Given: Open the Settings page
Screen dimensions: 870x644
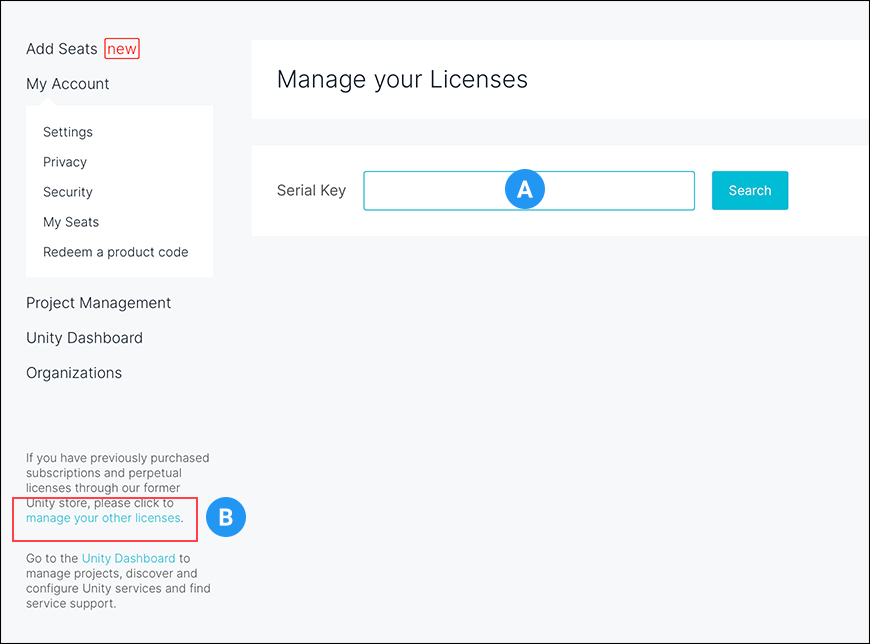Looking at the screenshot, I should (67, 131).
